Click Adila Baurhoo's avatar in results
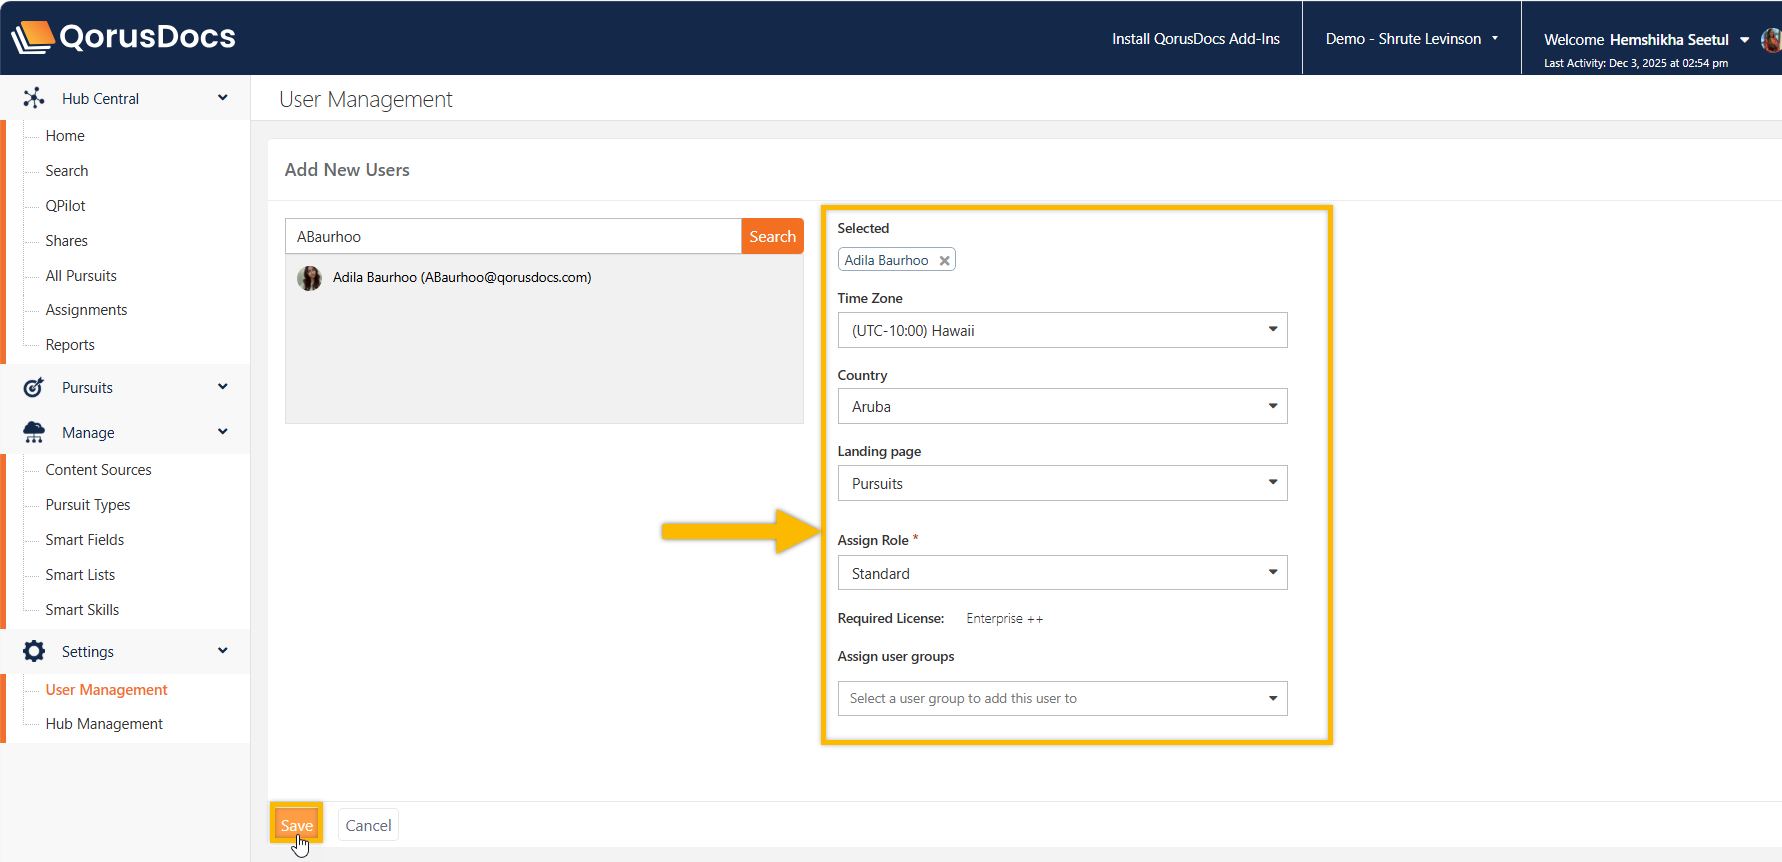 click(309, 278)
